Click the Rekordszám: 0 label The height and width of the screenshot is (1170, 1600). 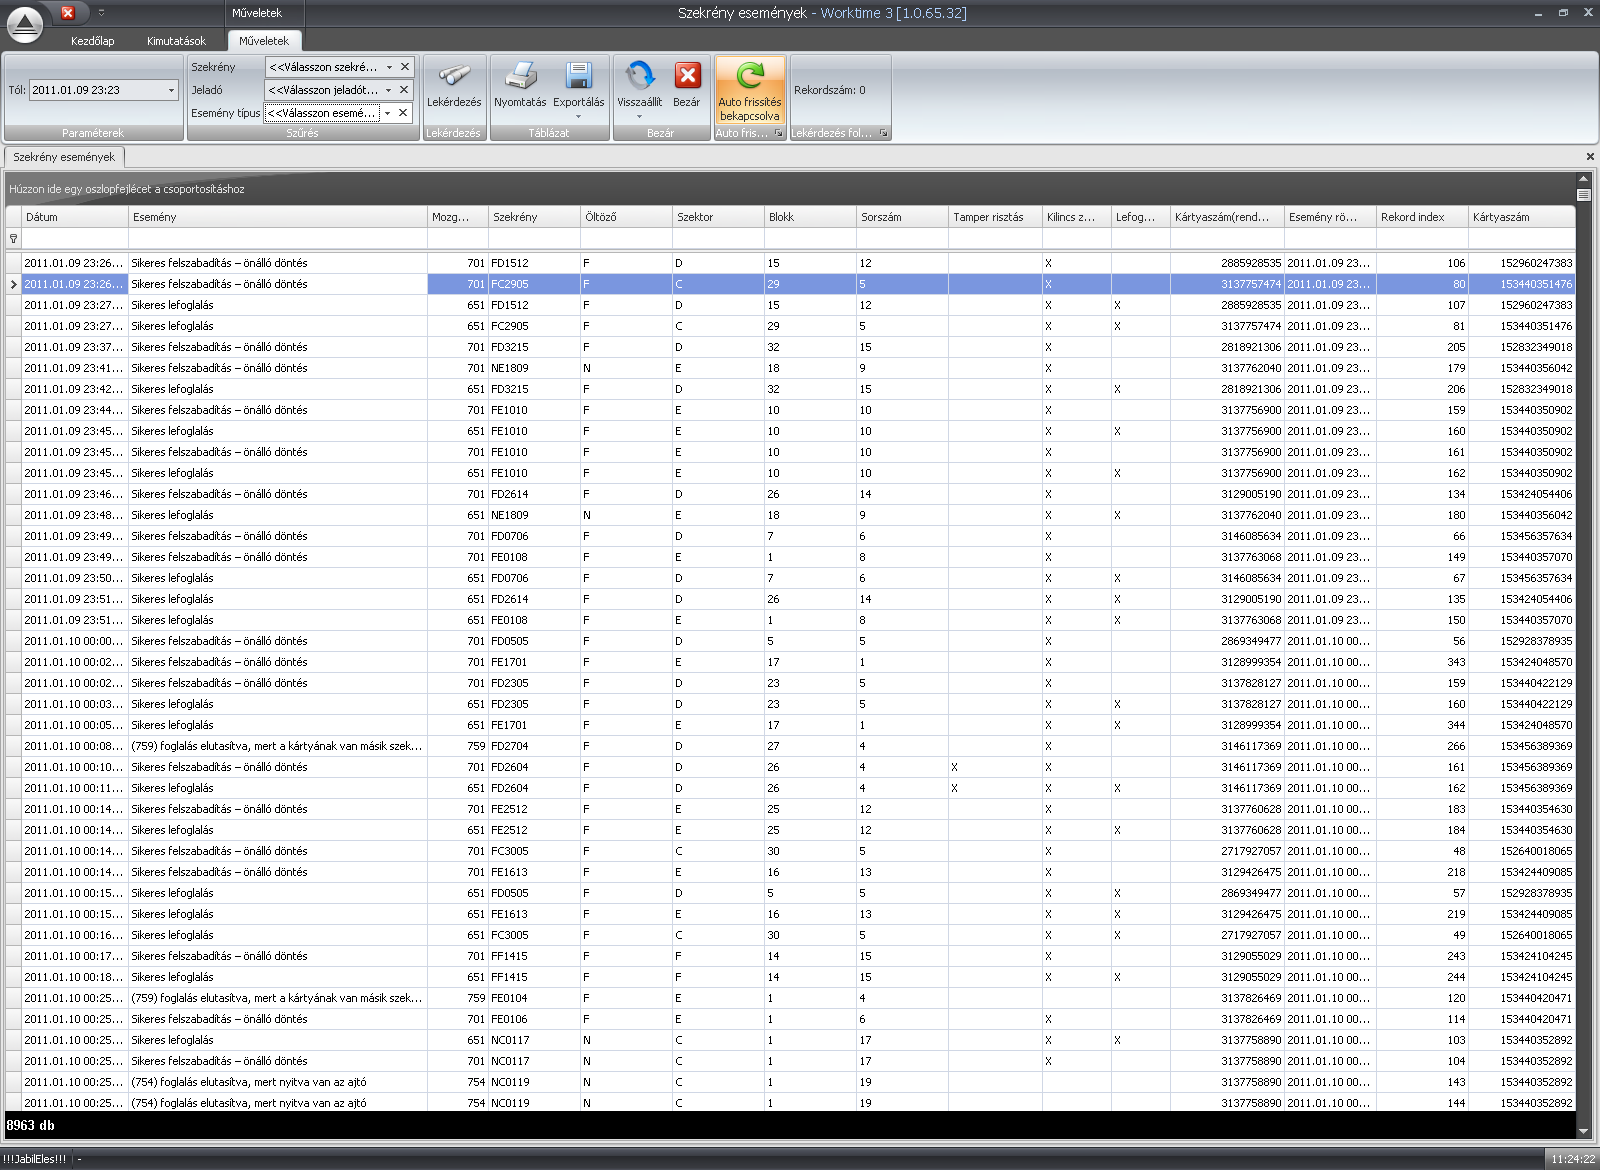click(830, 90)
